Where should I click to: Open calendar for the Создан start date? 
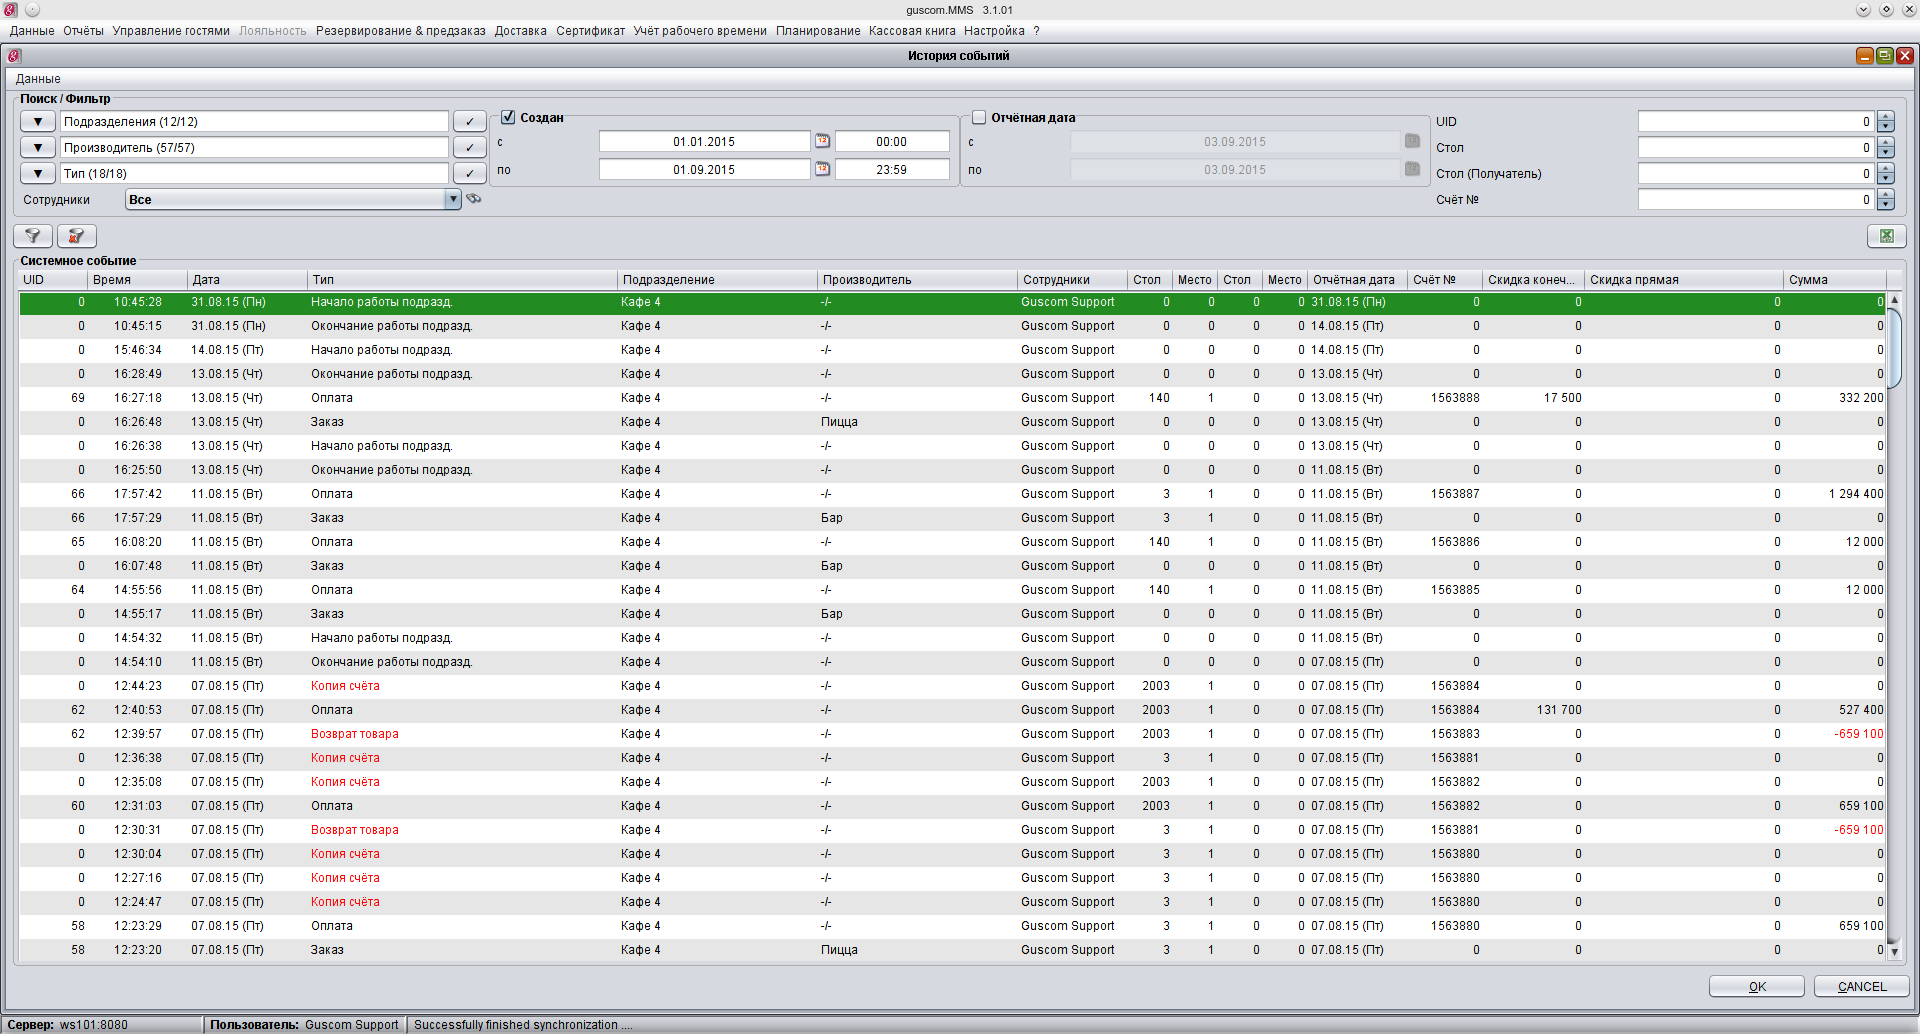822,142
